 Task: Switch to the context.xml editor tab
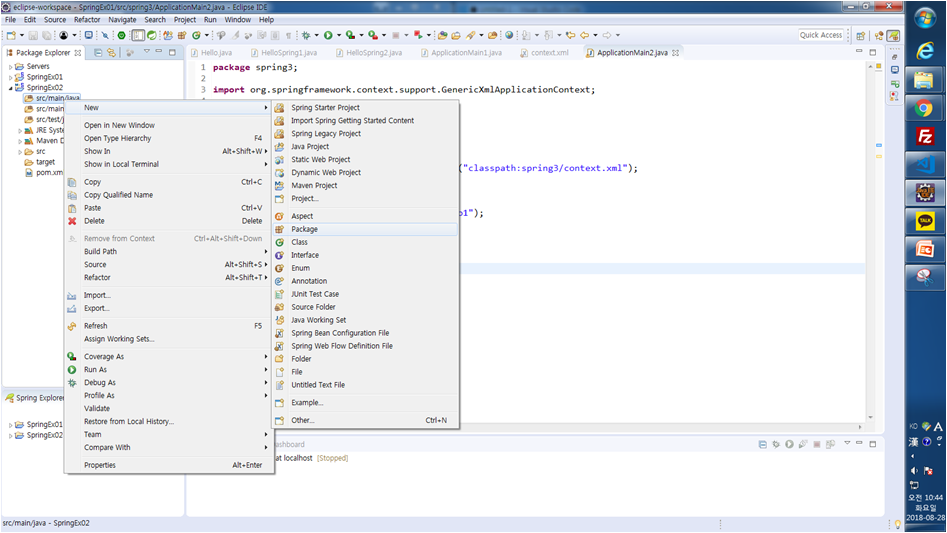544,53
